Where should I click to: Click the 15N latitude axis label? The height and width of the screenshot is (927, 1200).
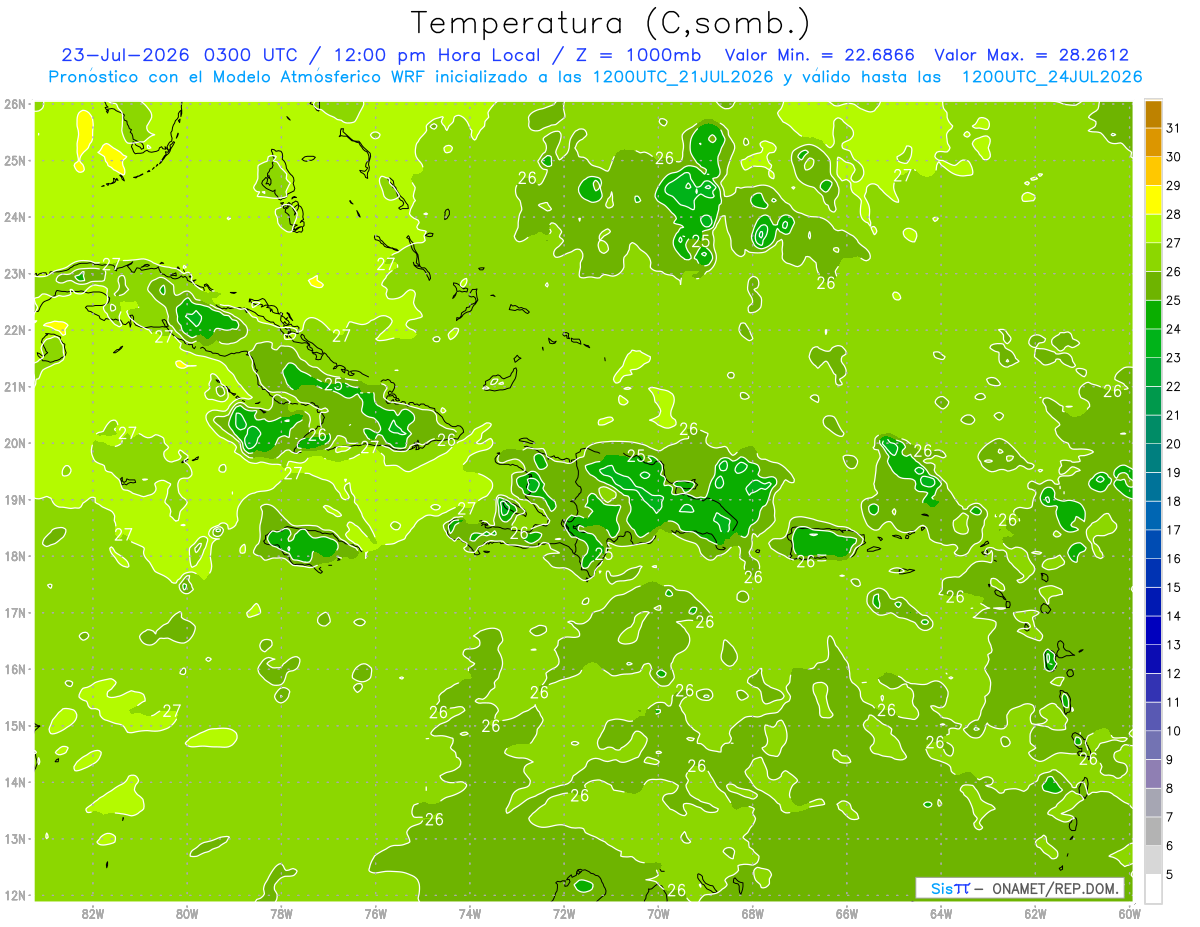[x=14, y=725]
